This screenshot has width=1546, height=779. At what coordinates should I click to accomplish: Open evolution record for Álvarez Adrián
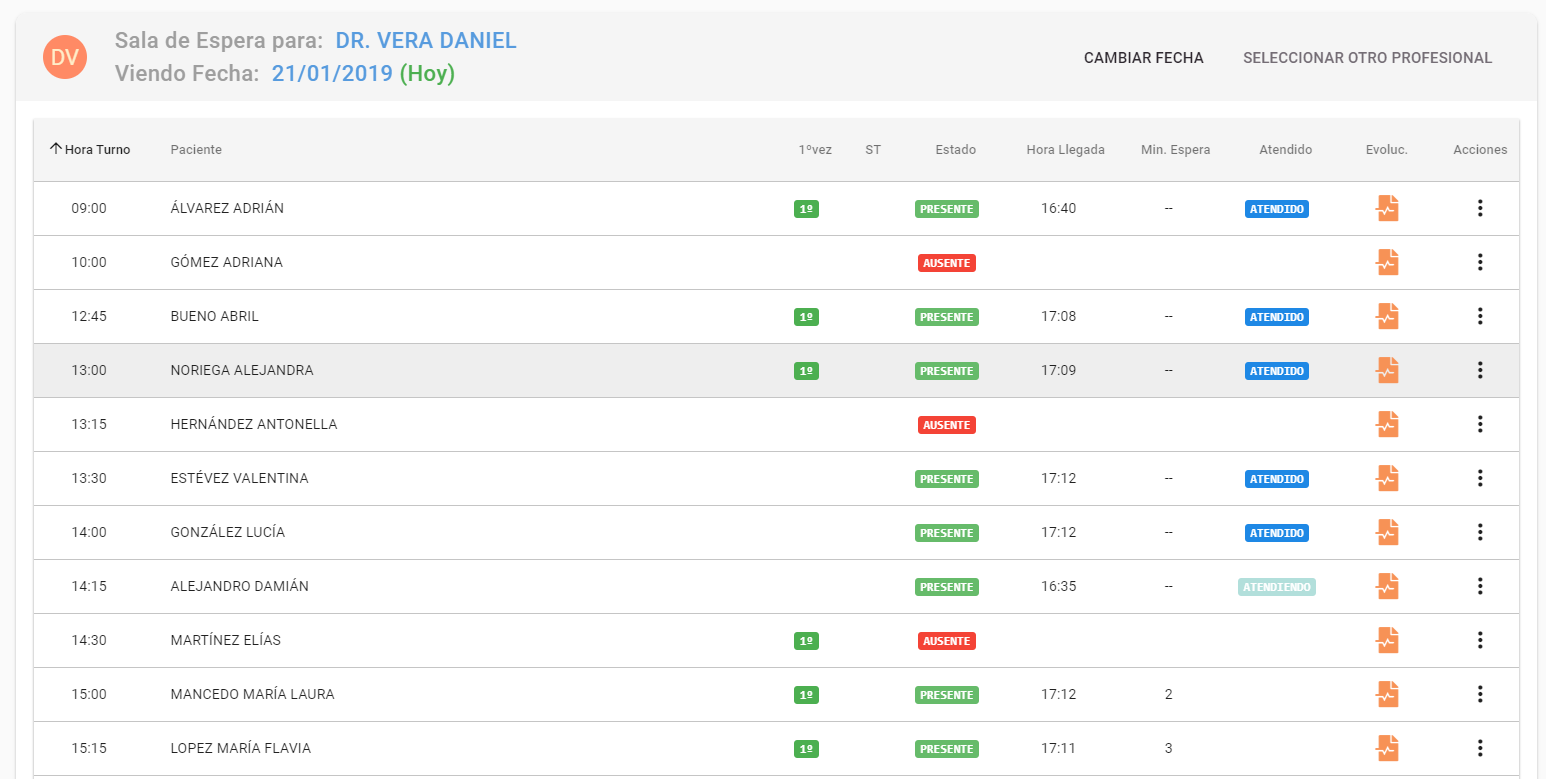click(x=1386, y=208)
